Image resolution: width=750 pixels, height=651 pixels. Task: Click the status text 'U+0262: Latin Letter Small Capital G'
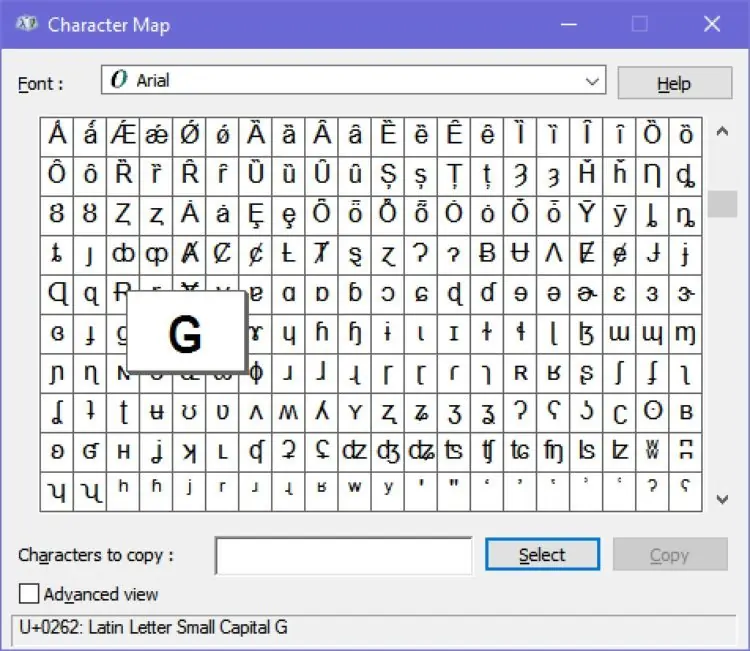pos(153,627)
